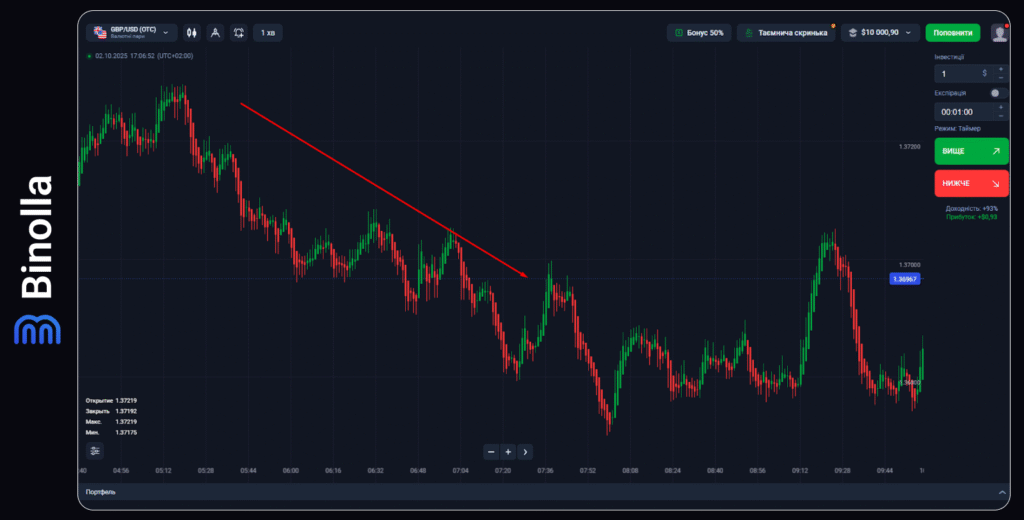Expand the Портфель panel chevron
1024x520 pixels.
click(1002, 492)
